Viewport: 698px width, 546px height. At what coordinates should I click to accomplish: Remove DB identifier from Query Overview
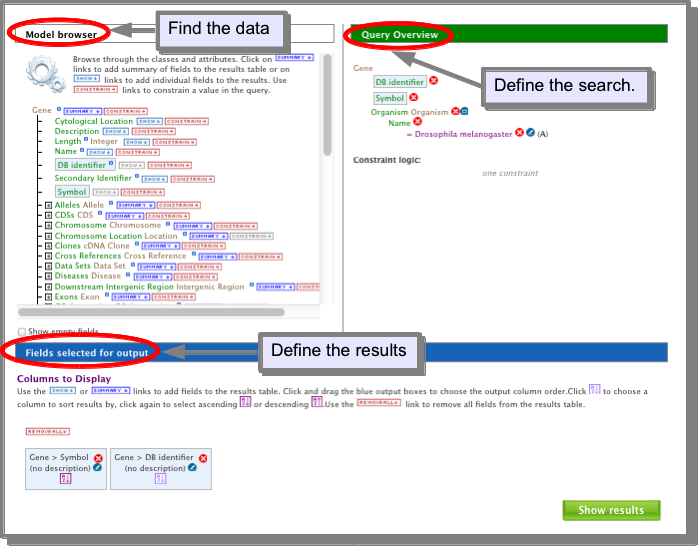click(434, 81)
